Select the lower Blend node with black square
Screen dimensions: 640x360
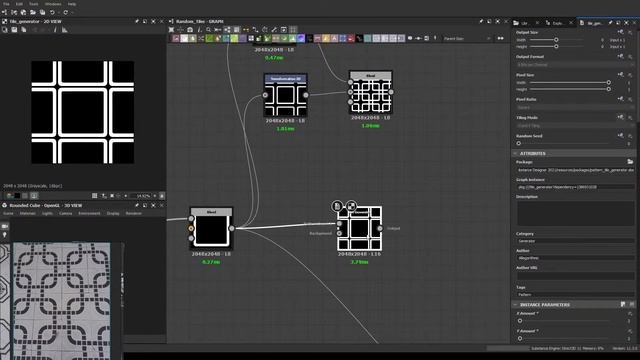pos(211,230)
